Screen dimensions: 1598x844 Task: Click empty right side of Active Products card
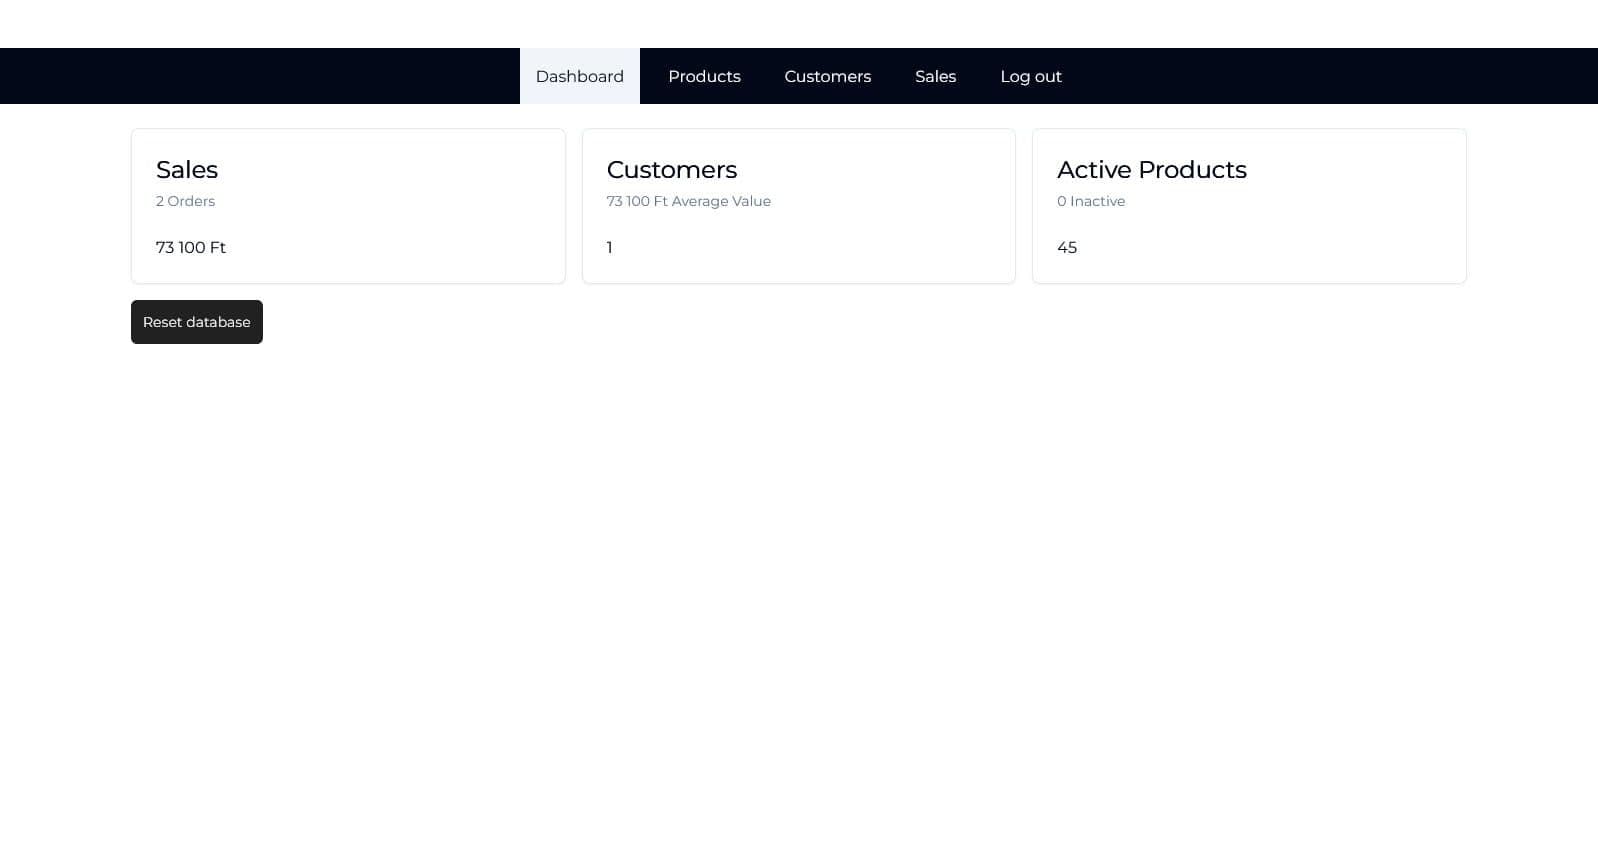1380,220
